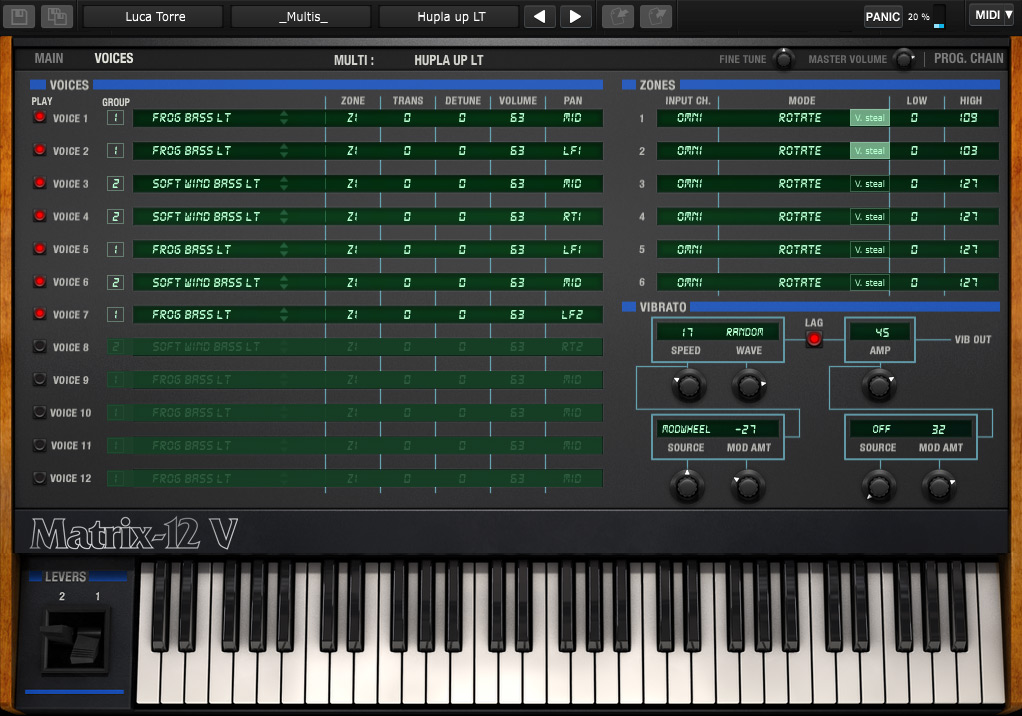1022x716 pixels.
Task: Toggle the Voice 1 play LED
Action: point(40,117)
